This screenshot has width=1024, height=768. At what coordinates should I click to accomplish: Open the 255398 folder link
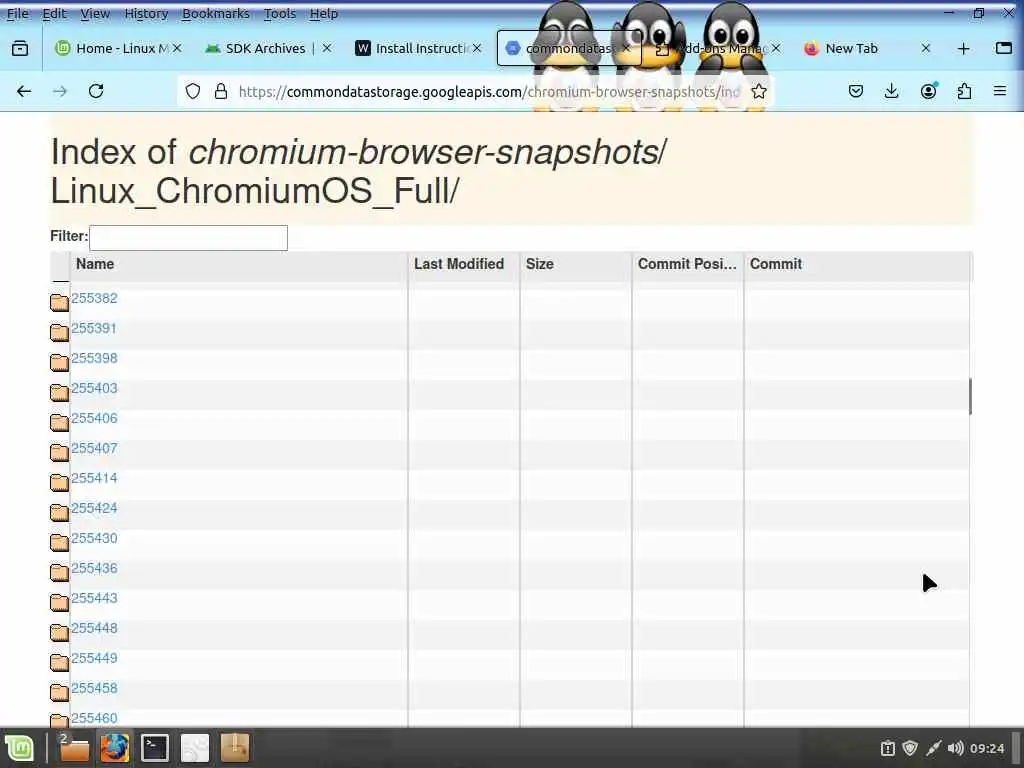point(94,359)
